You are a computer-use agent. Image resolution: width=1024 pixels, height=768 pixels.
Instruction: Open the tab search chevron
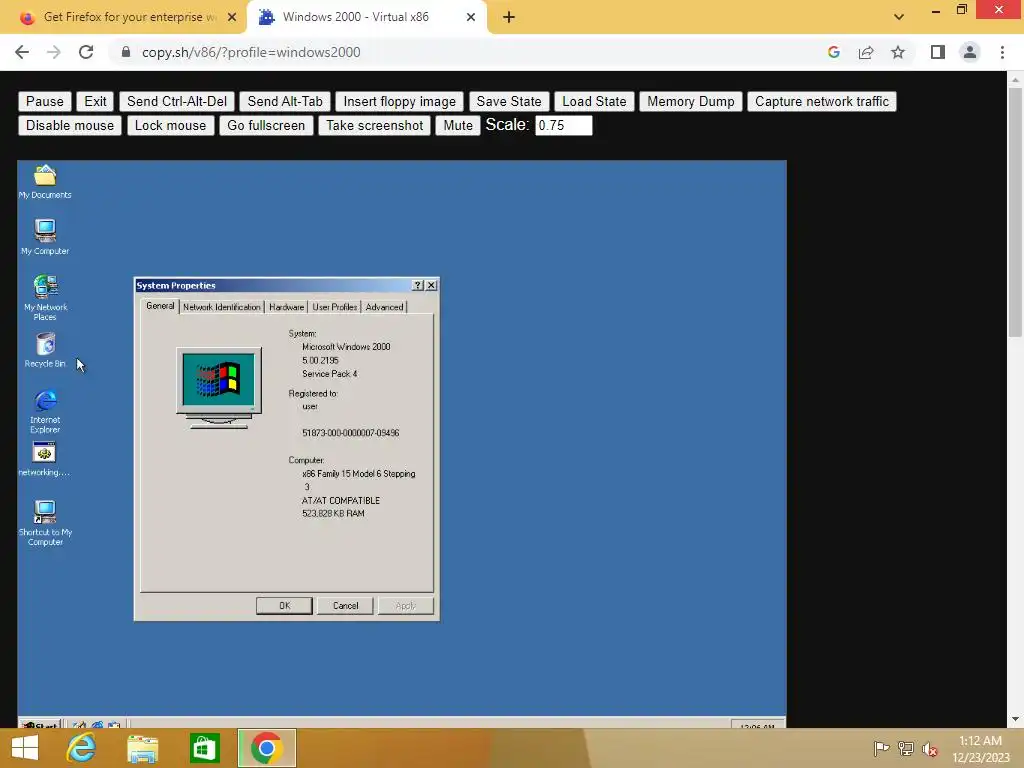[899, 17]
